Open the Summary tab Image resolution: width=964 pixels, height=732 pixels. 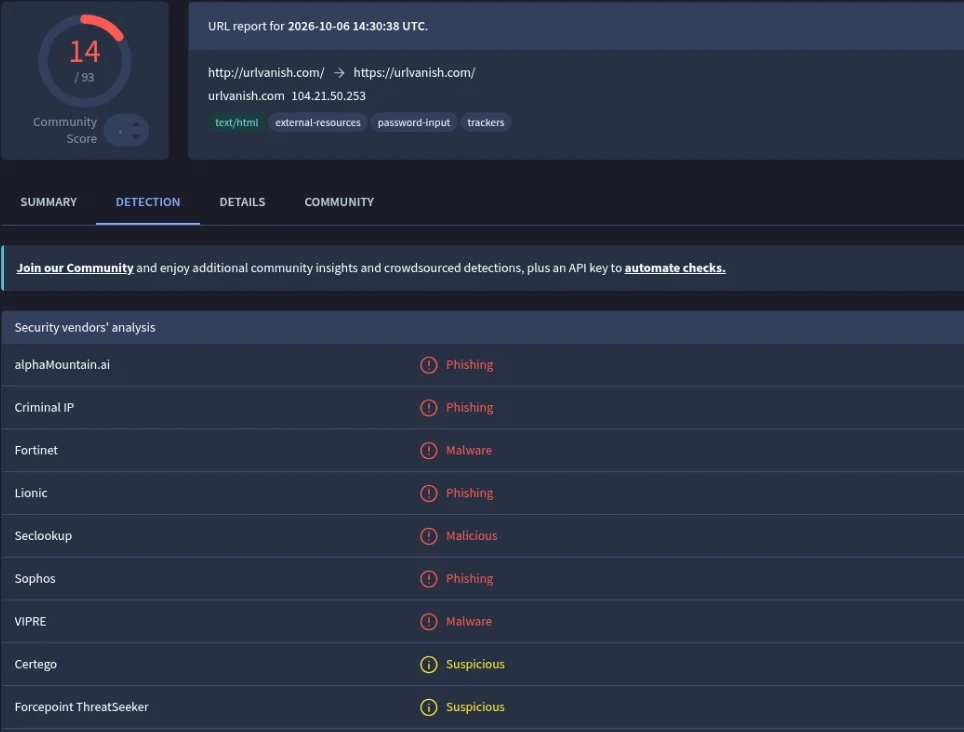coord(49,202)
